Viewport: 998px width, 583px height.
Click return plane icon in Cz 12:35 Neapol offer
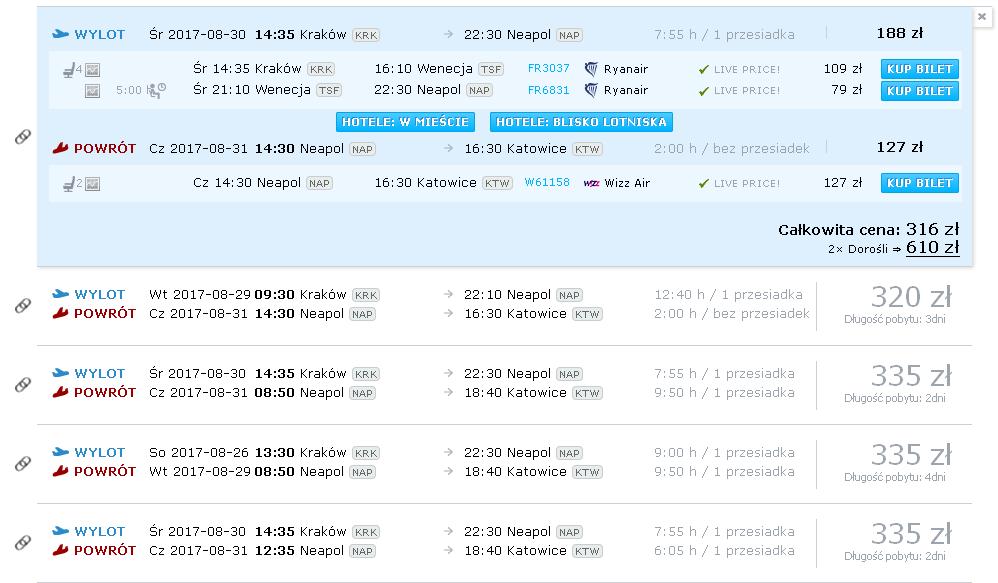(x=60, y=550)
